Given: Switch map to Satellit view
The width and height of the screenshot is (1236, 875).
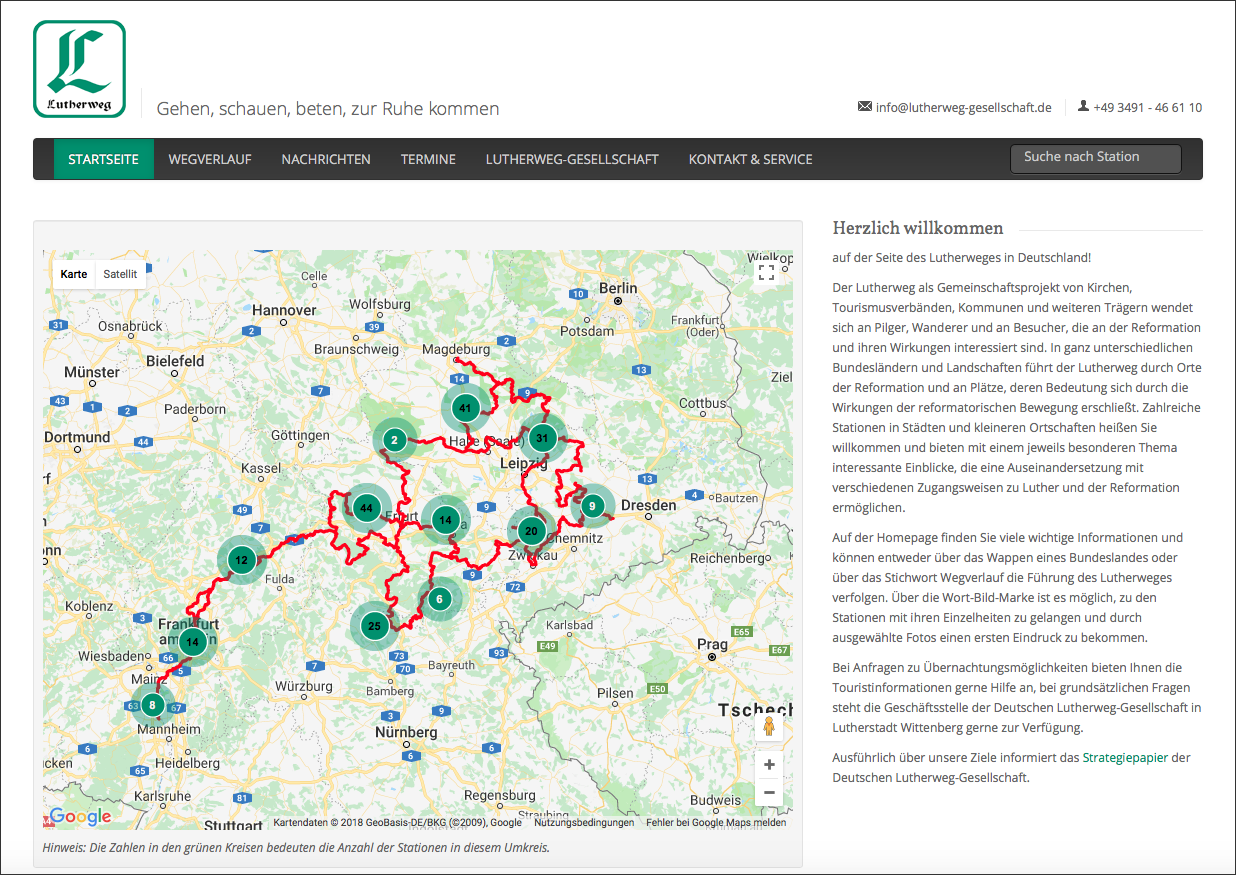Looking at the screenshot, I should (x=121, y=274).
